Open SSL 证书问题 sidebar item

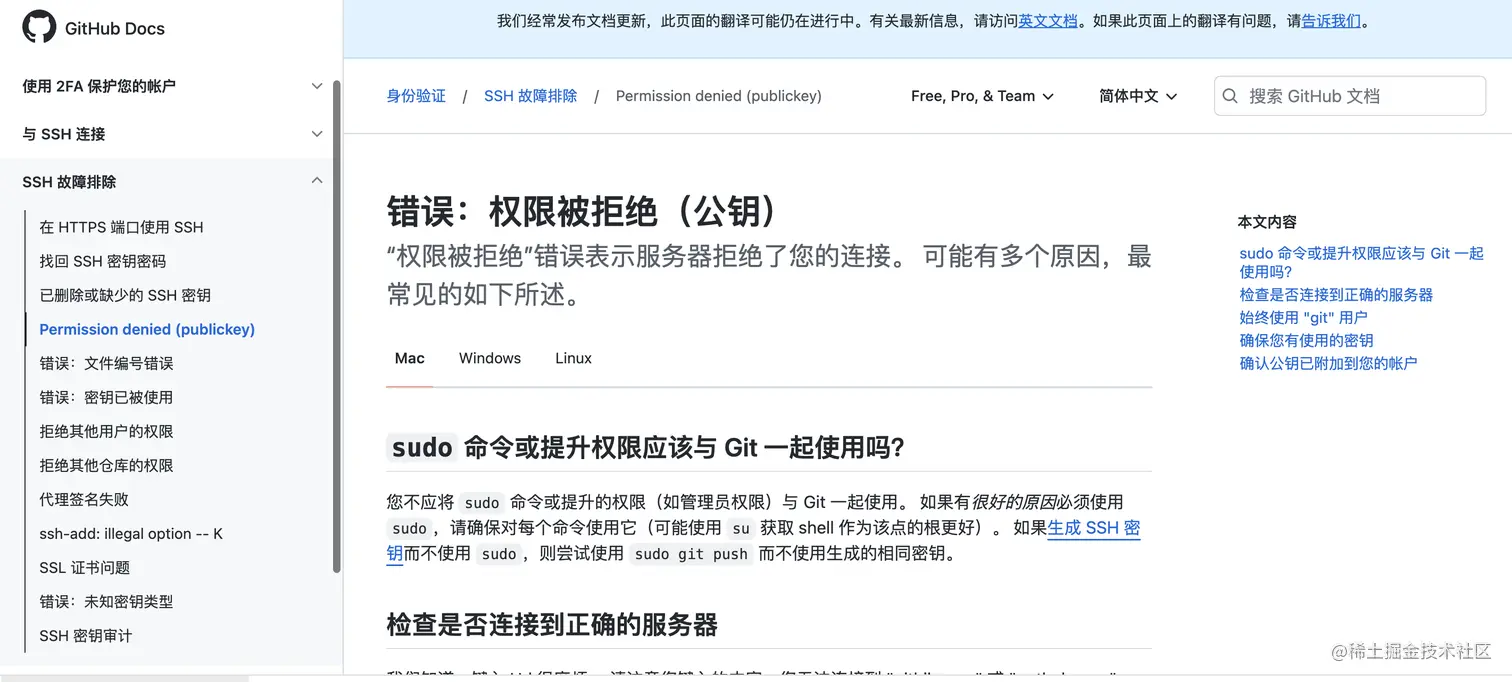tap(85, 567)
